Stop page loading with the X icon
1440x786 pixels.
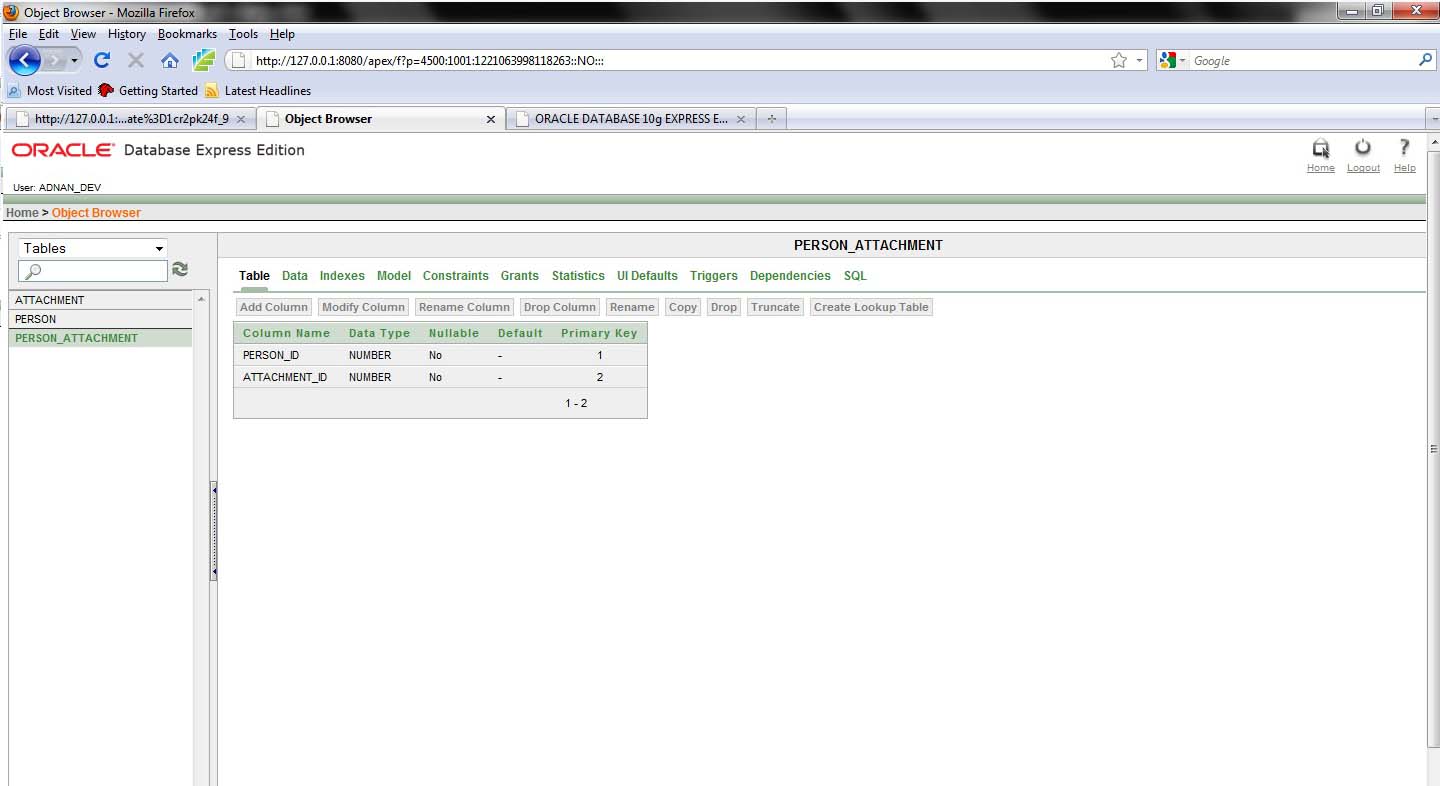click(x=134, y=59)
